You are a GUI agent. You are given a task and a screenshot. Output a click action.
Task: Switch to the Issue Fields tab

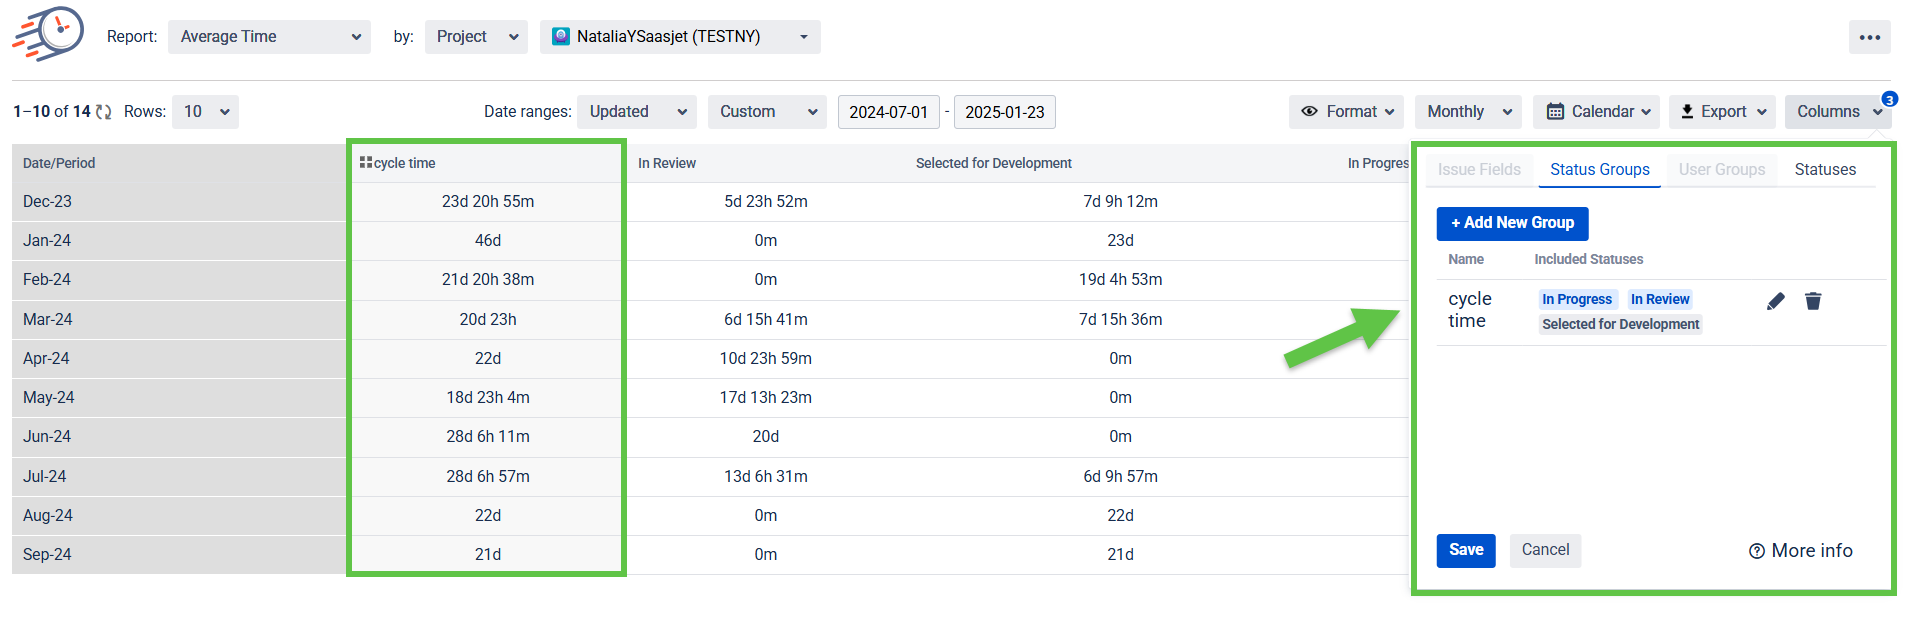(1478, 170)
